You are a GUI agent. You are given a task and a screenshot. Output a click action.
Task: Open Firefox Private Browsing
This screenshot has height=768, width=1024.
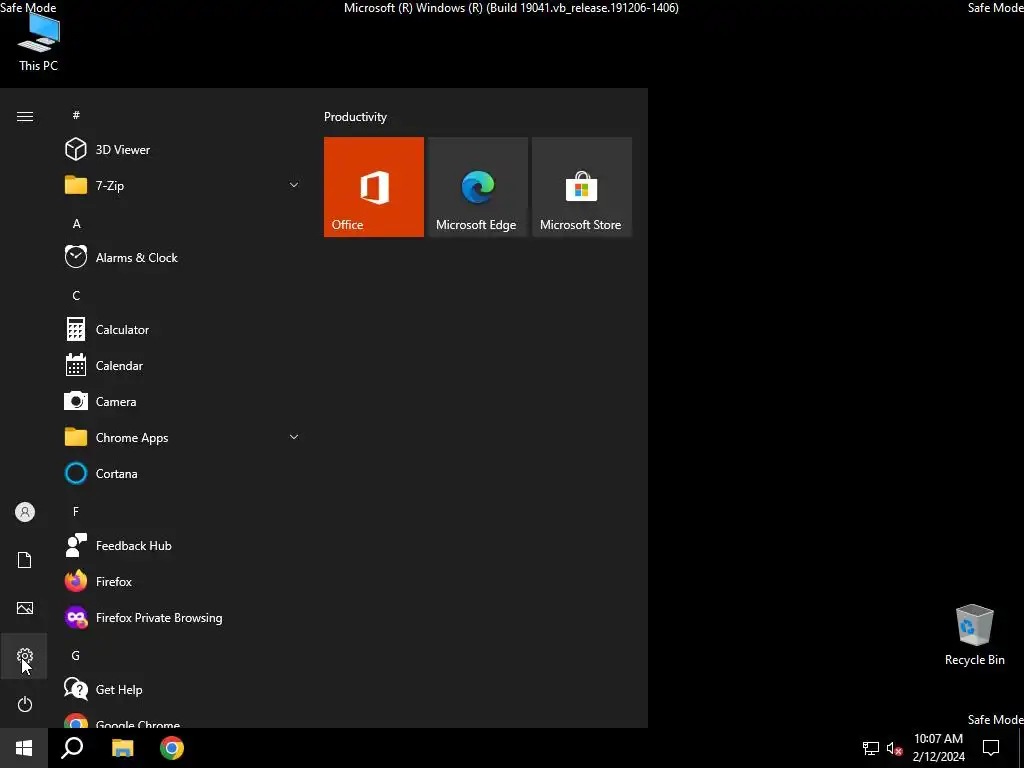click(182, 618)
